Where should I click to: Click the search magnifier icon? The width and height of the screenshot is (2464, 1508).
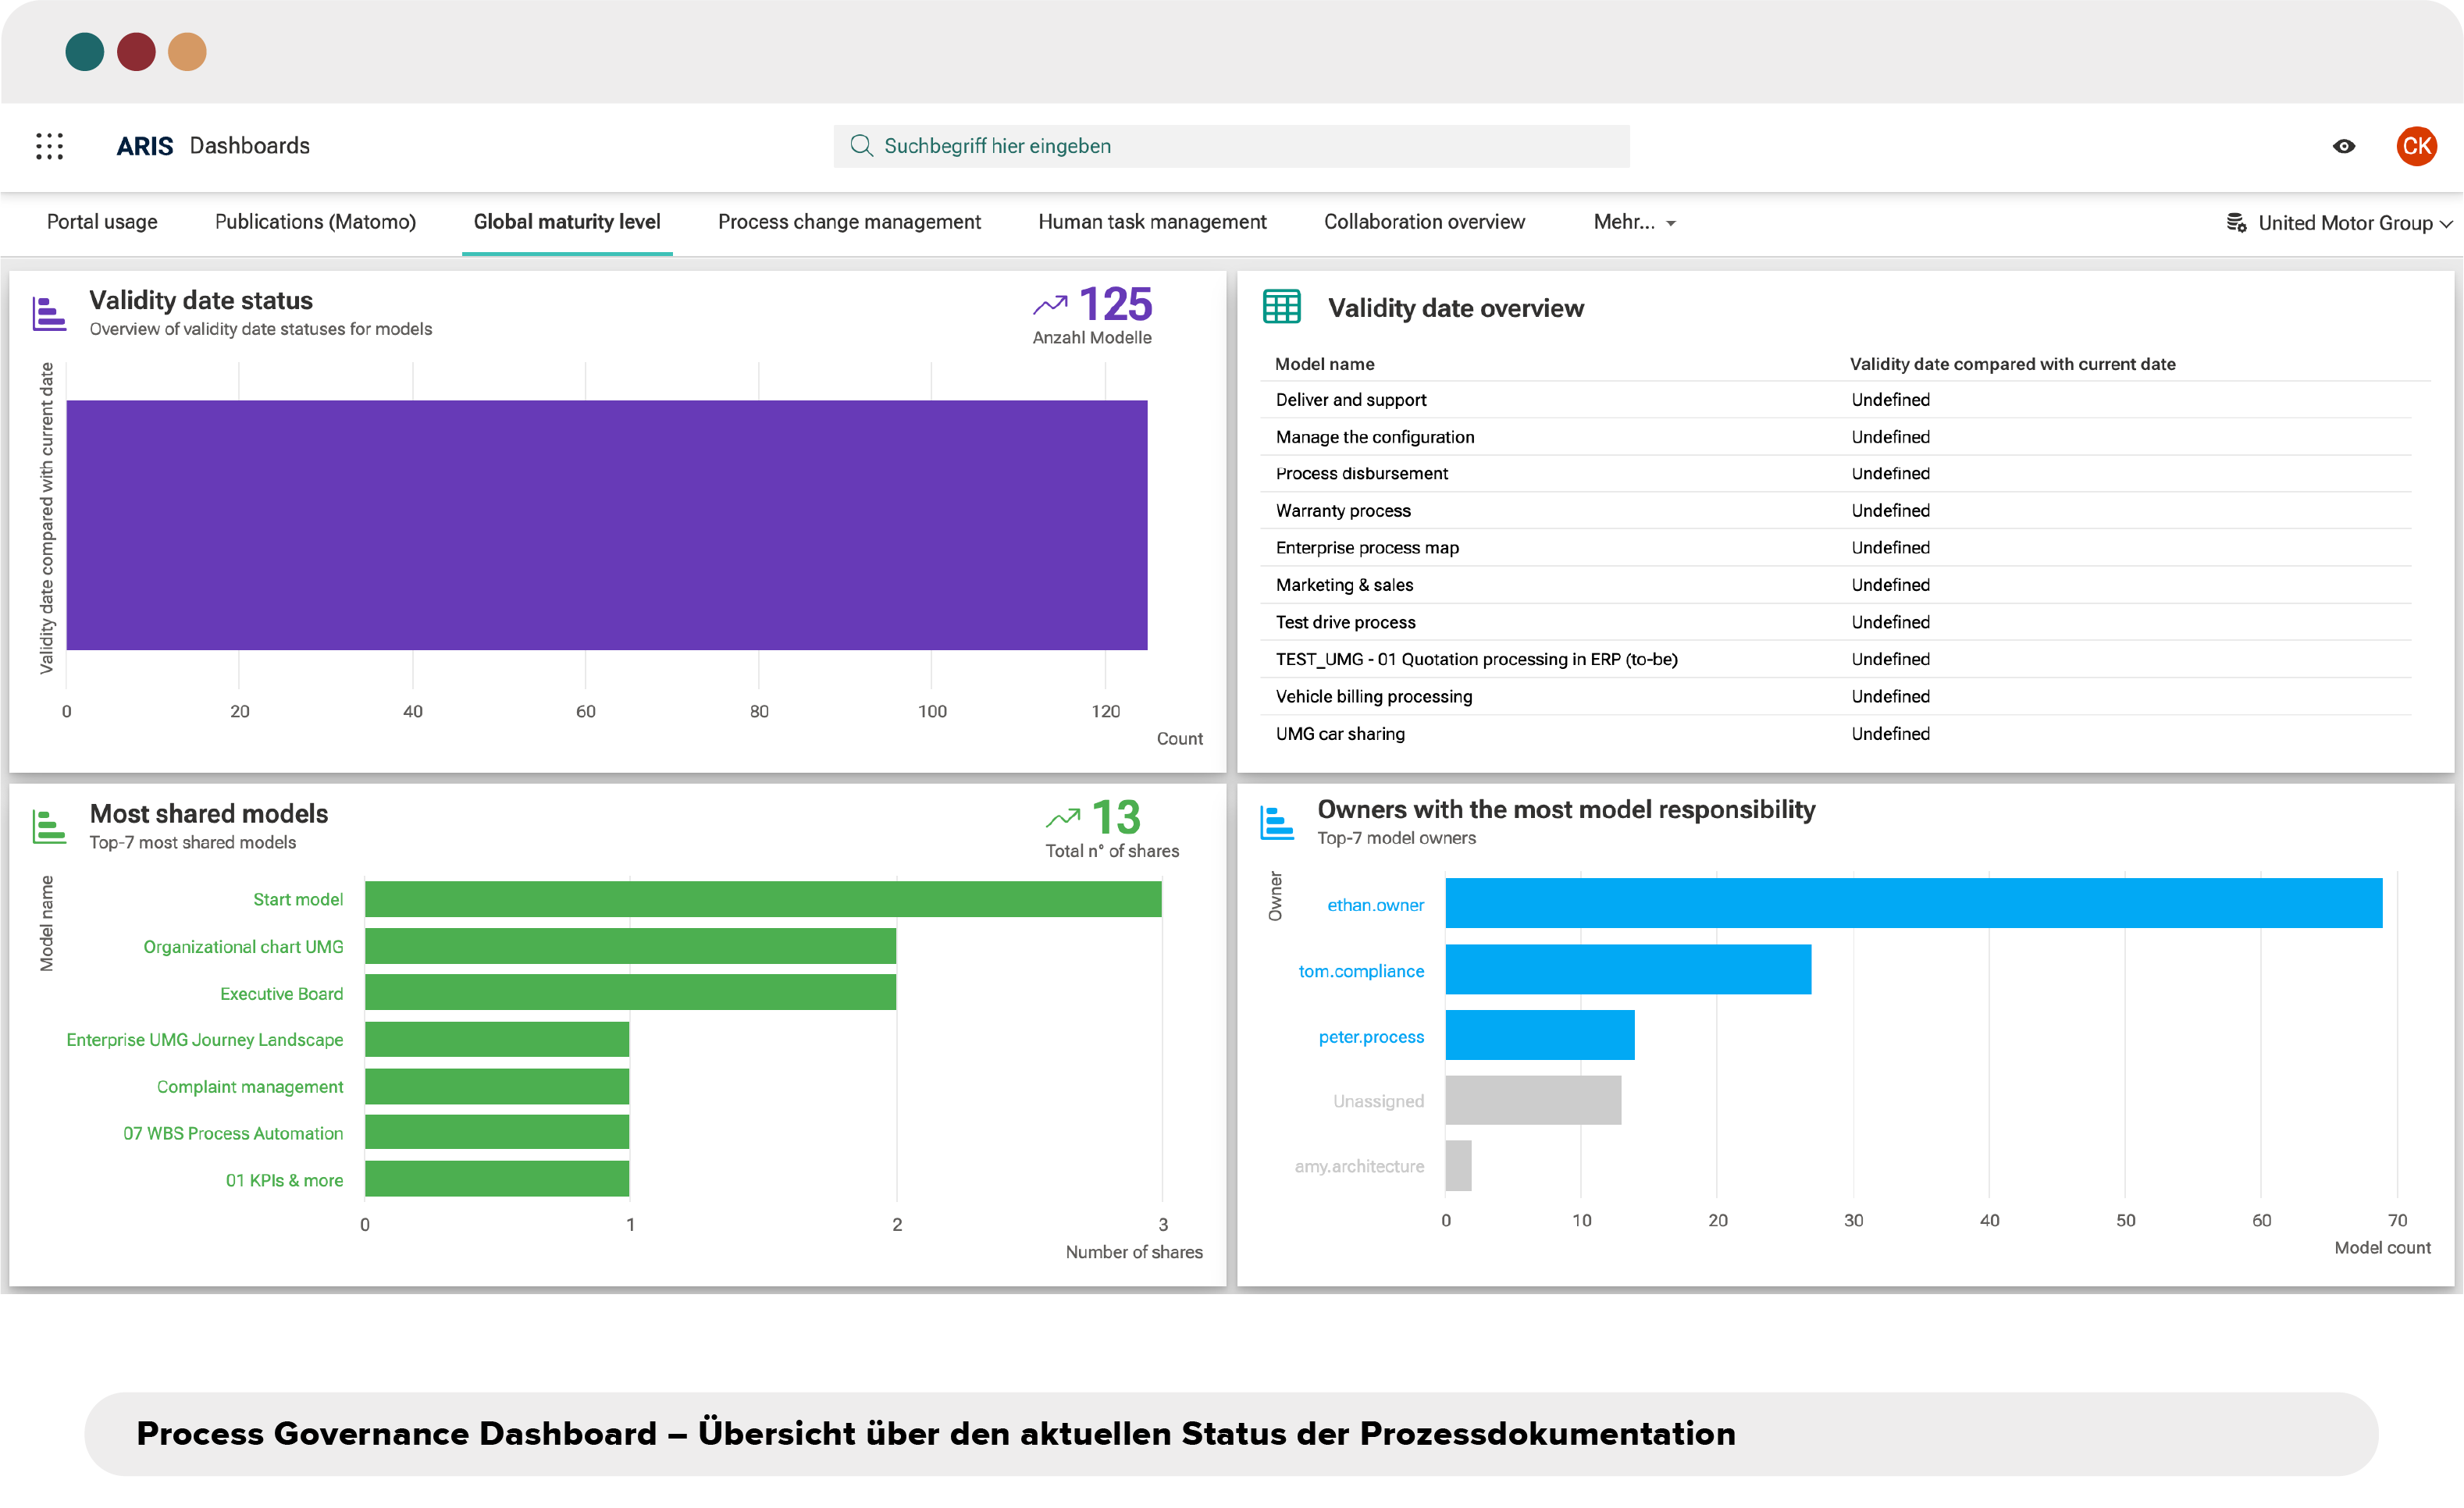coord(861,146)
